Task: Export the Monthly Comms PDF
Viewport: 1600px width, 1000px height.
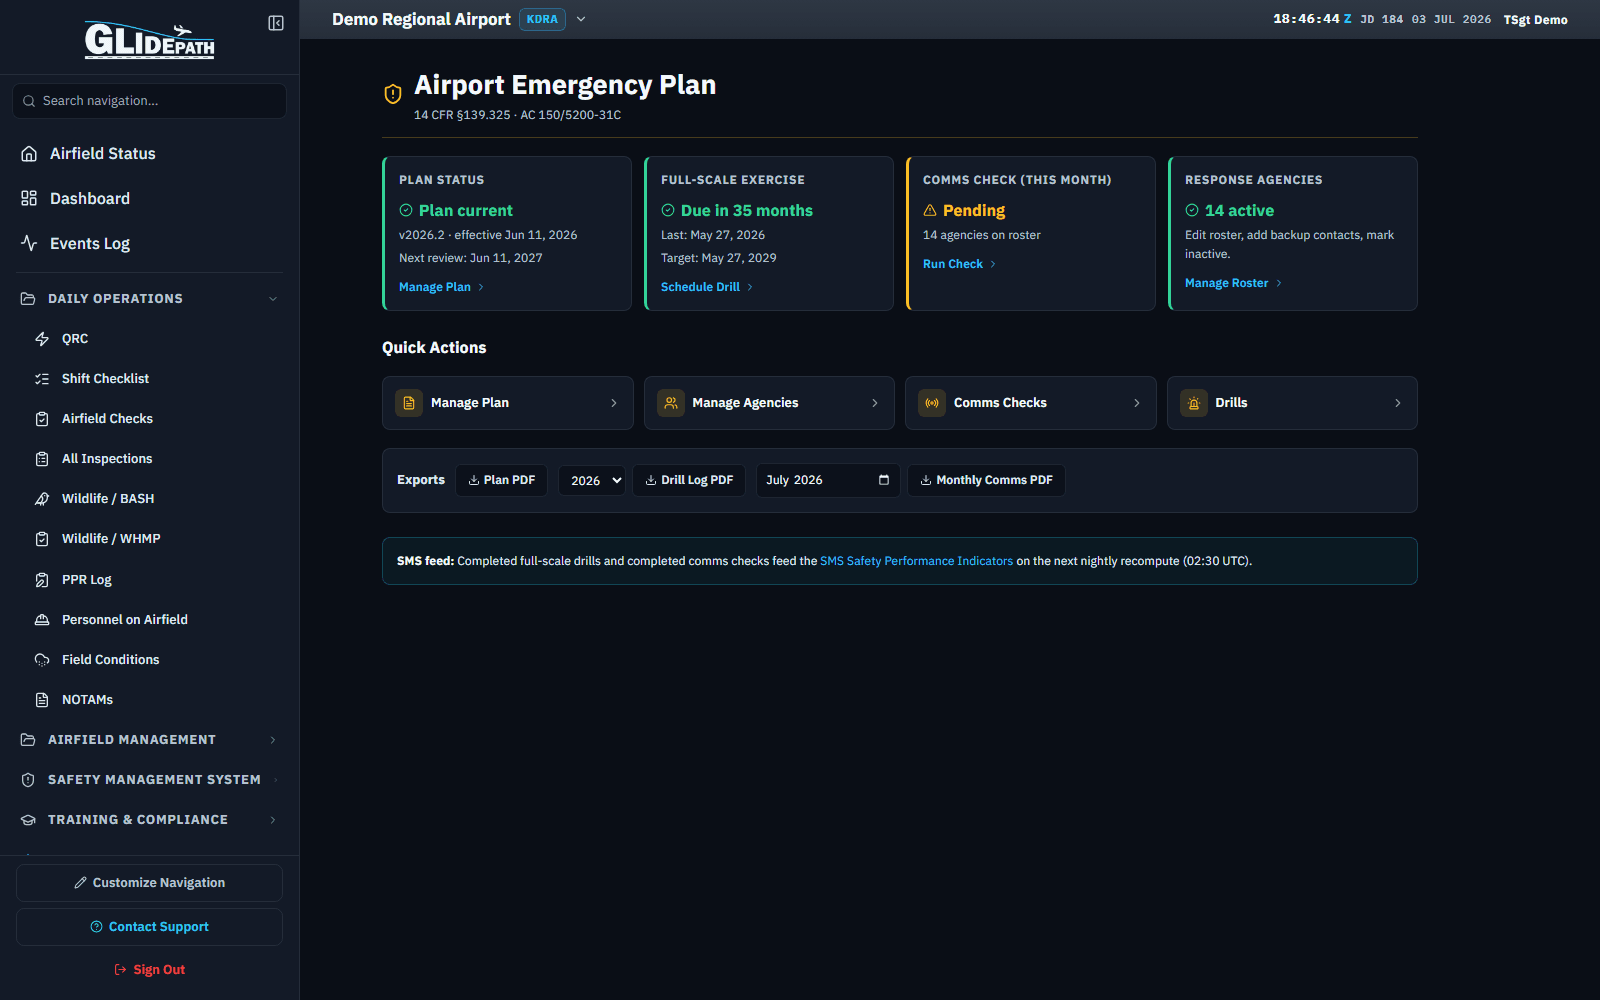Action: point(986,480)
